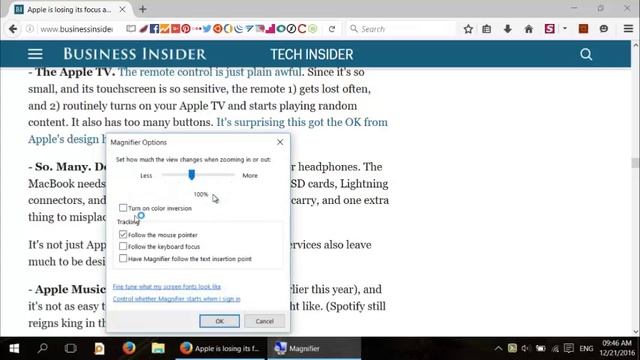Open Business Insider site search magnifier
640x360 pixels.
[x=586, y=54]
